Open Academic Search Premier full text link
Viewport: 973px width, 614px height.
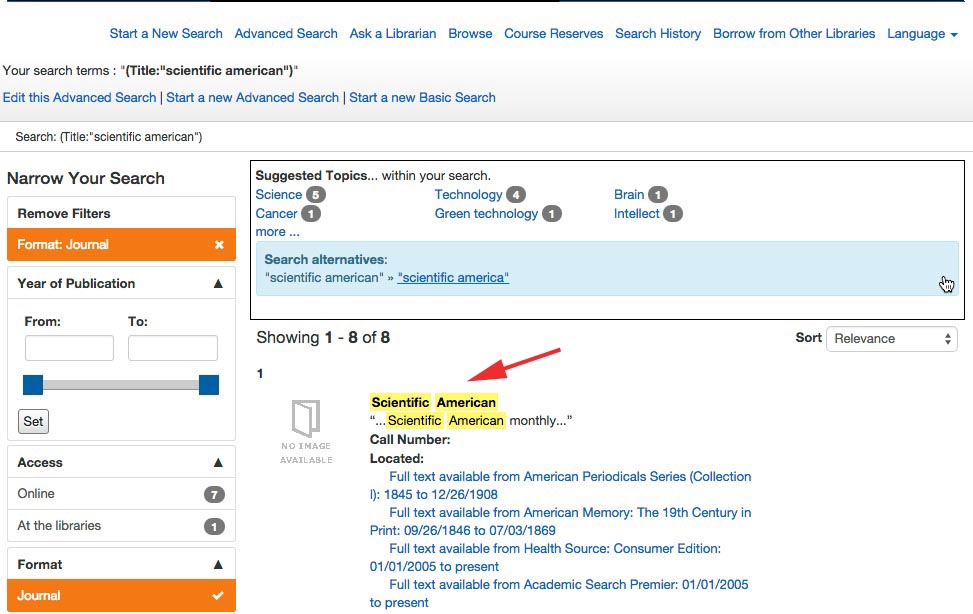[x=559, y=594]
